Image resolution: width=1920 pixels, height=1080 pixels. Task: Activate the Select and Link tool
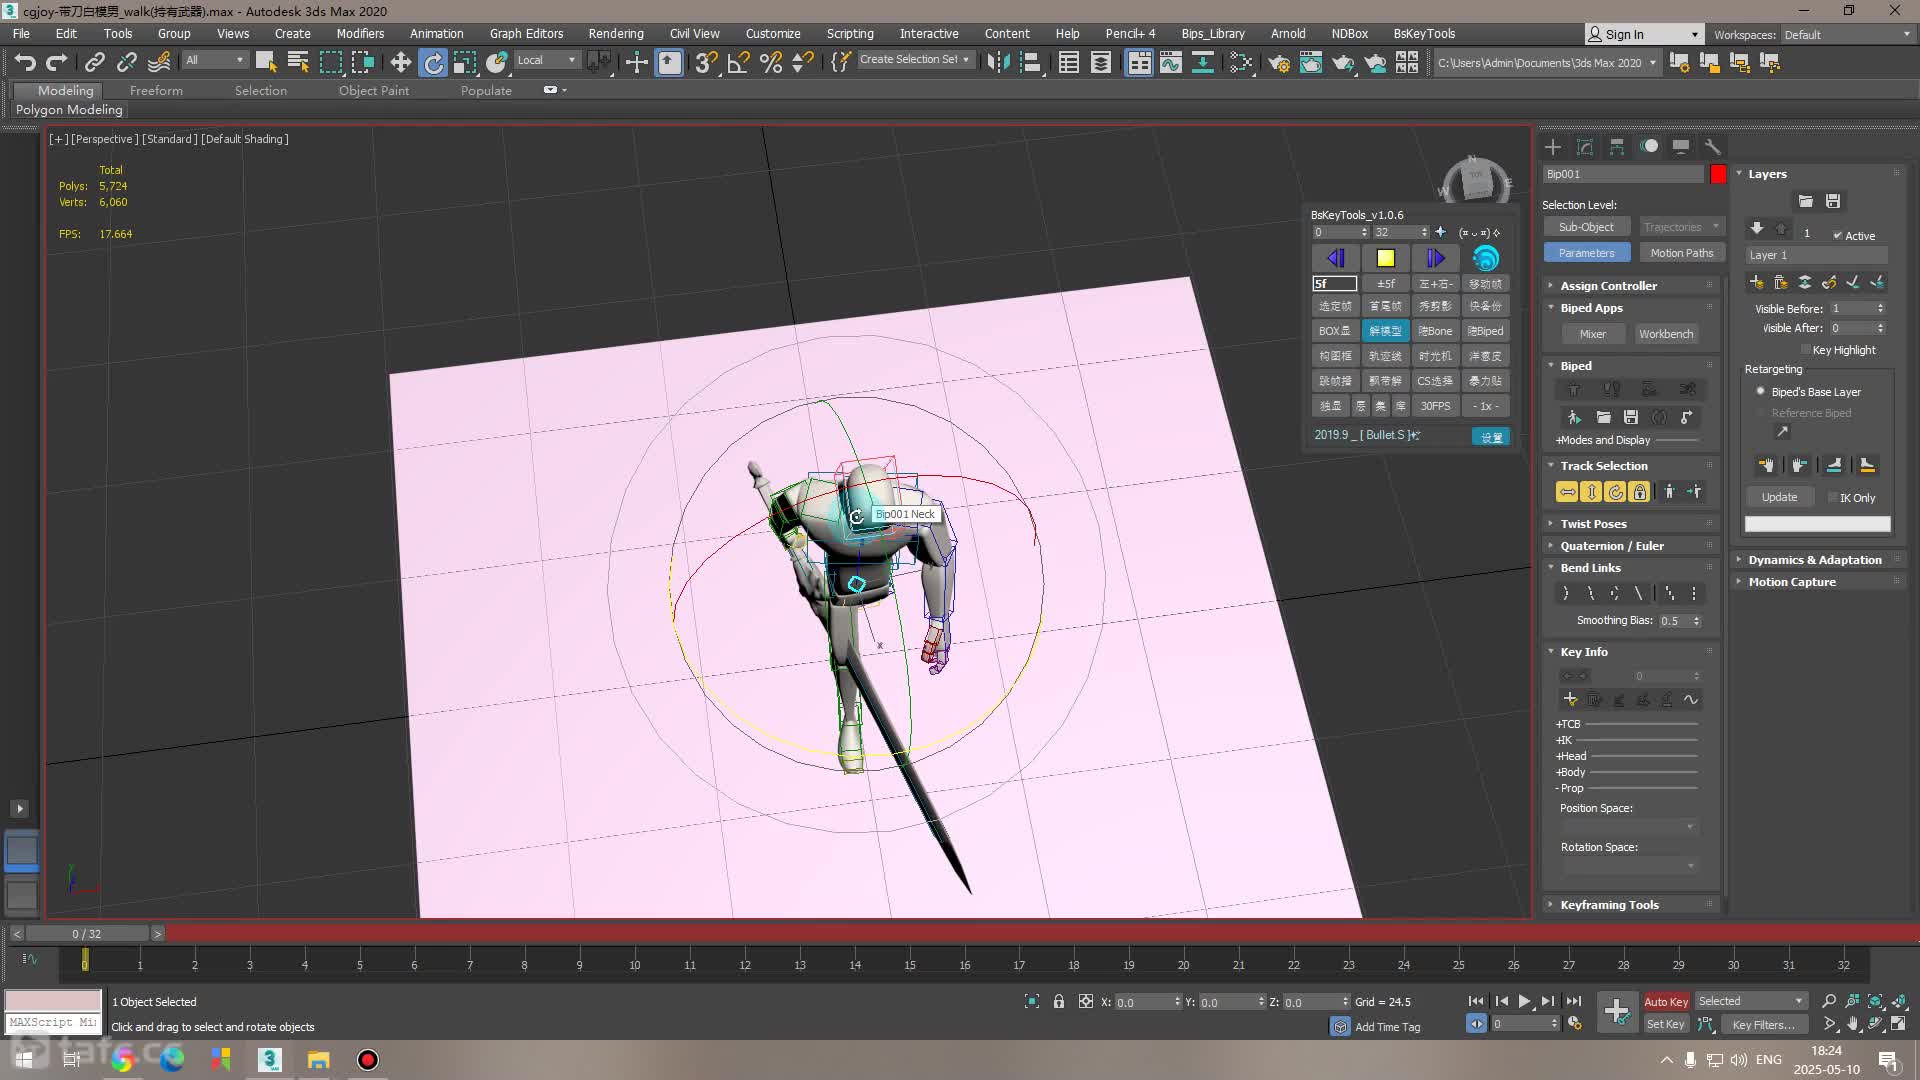point(94,63)
